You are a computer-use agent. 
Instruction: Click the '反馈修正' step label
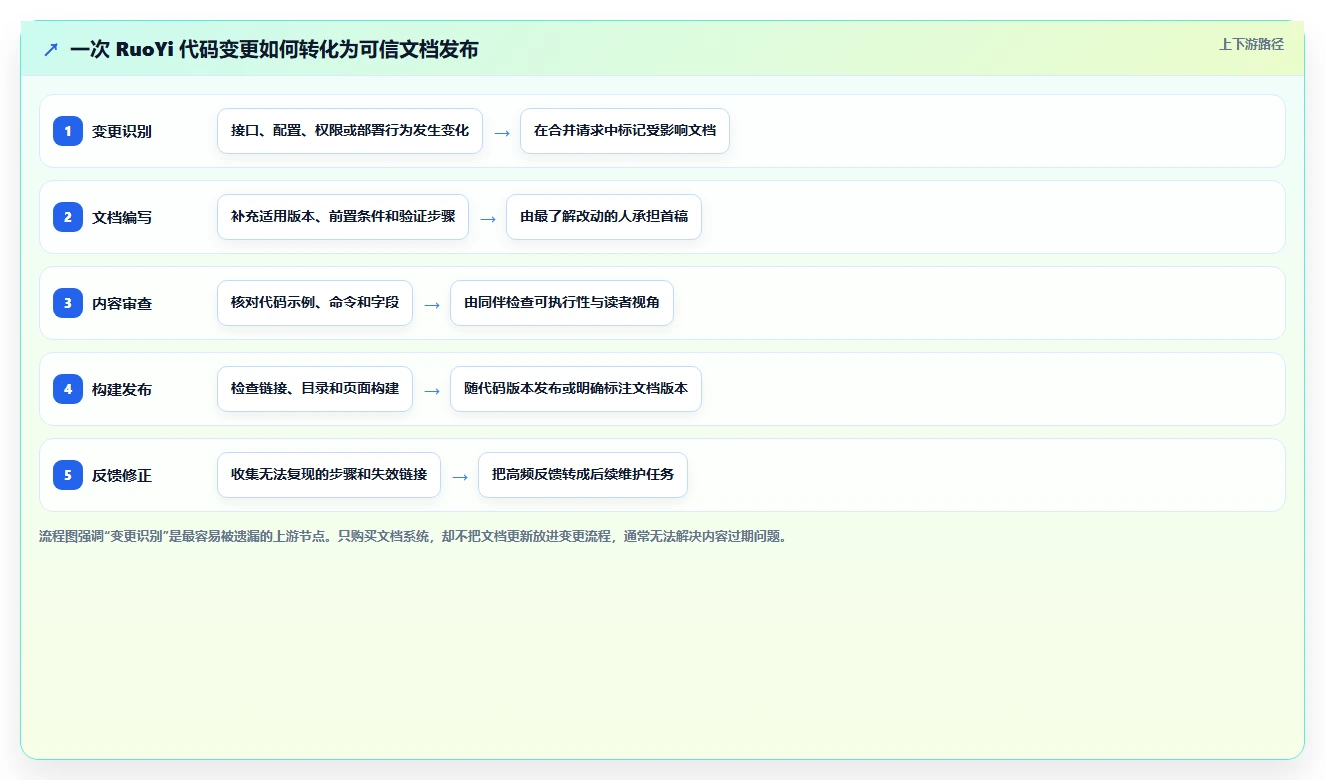(x=122, y=475)
